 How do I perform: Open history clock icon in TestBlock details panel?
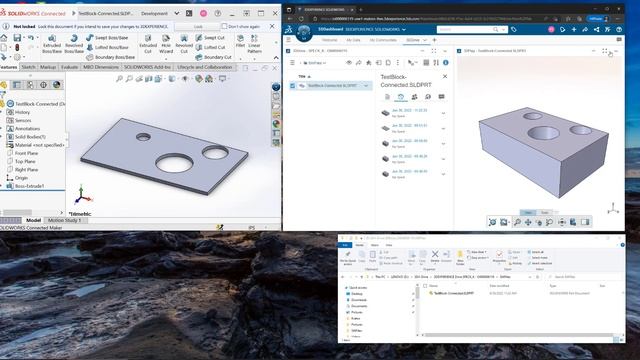click(401, 97)
